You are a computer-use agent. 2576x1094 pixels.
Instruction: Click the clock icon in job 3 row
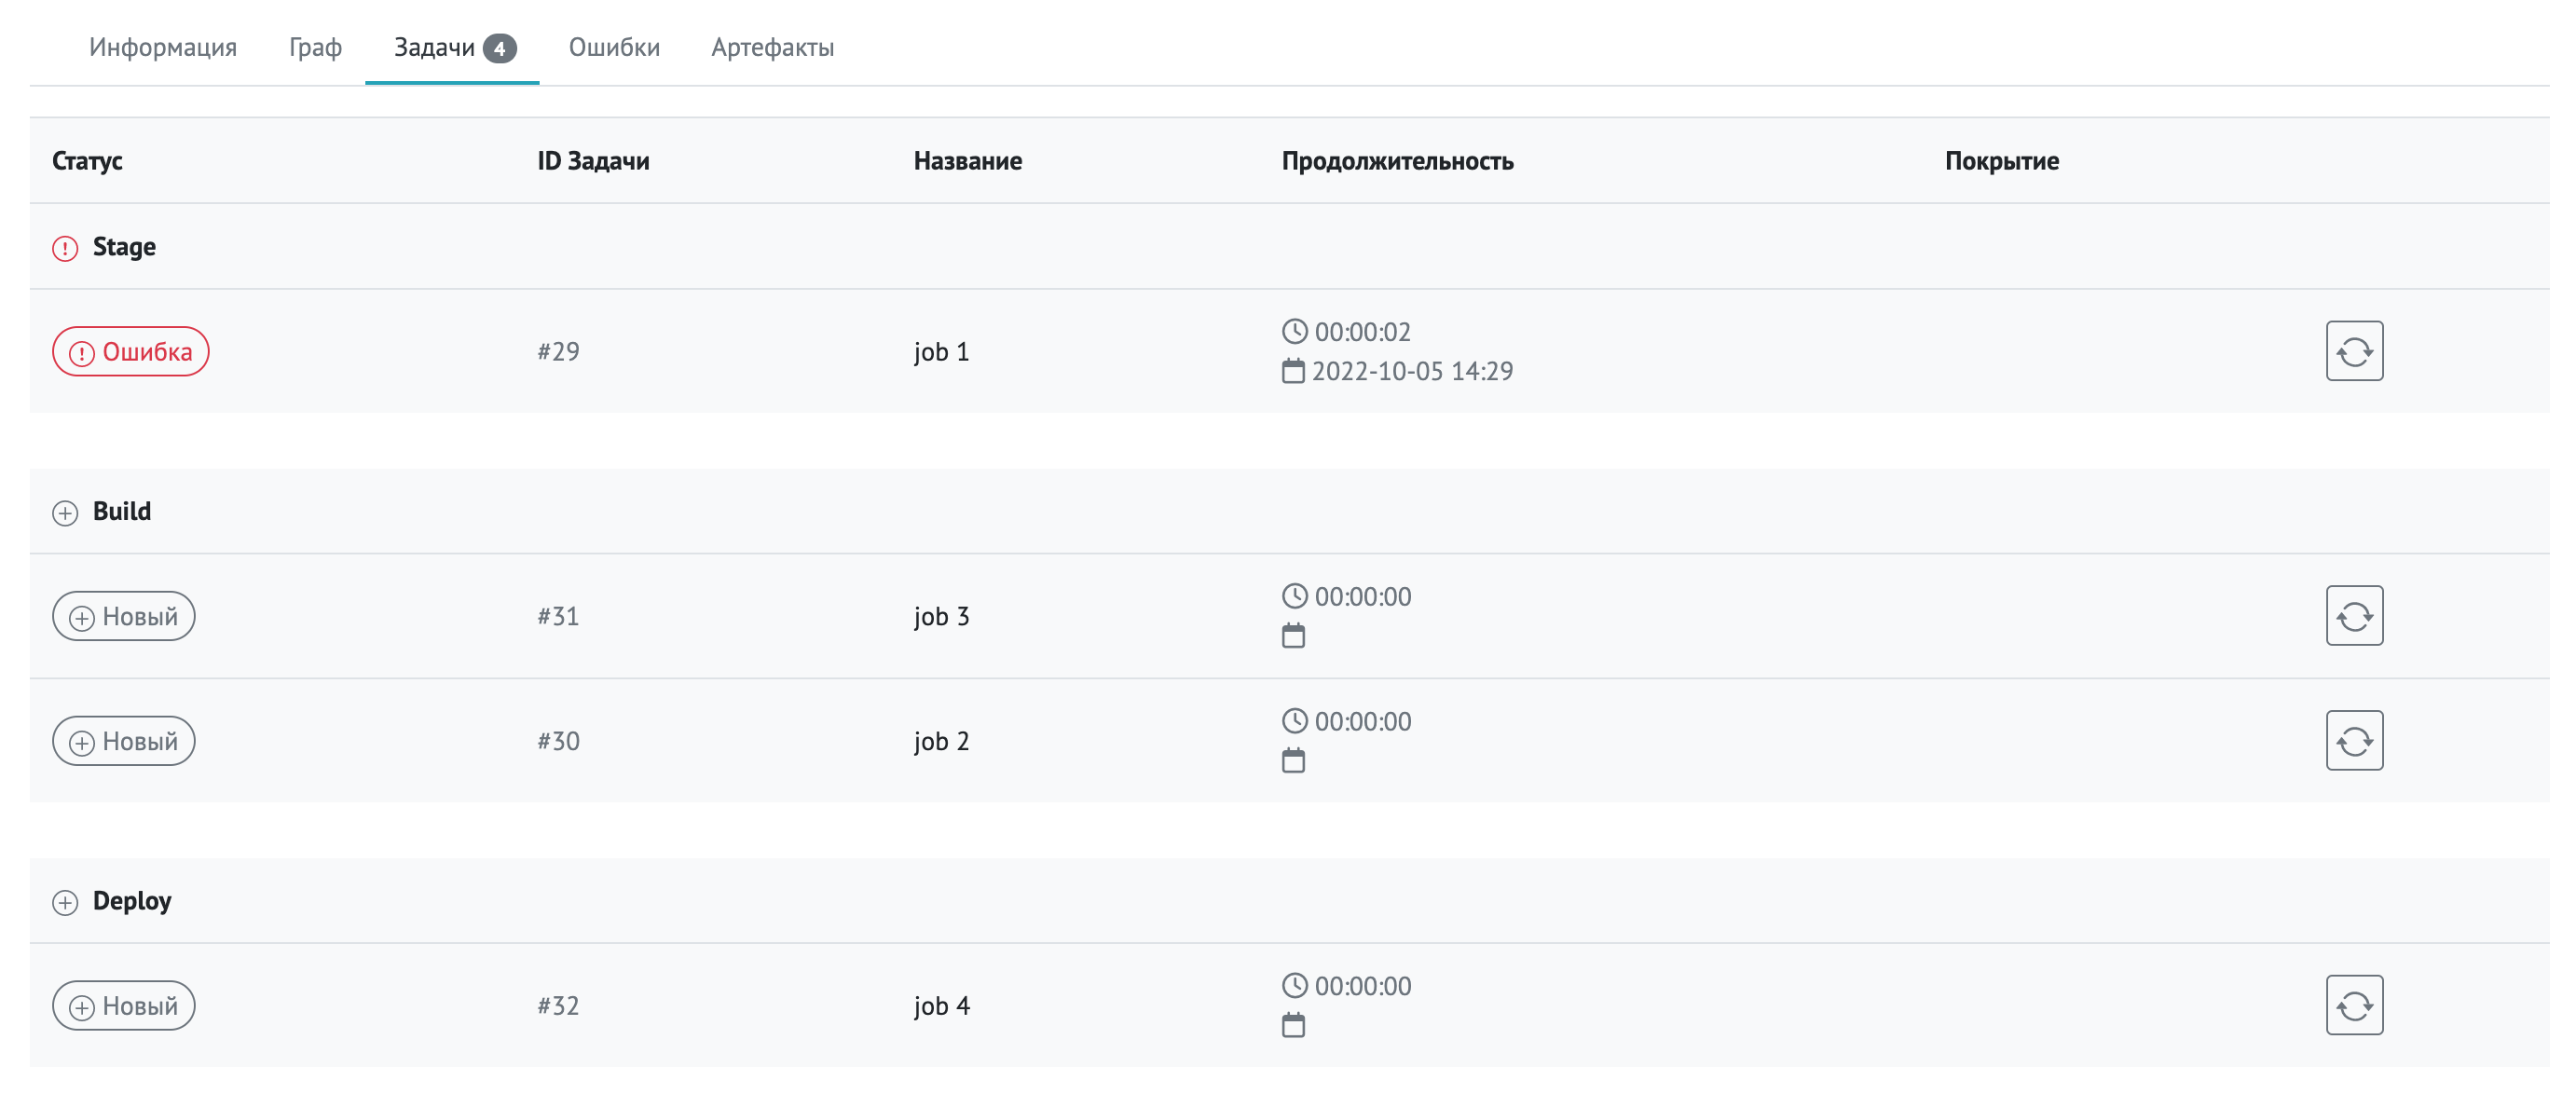pyautogui.click(x=1294, y=596)
